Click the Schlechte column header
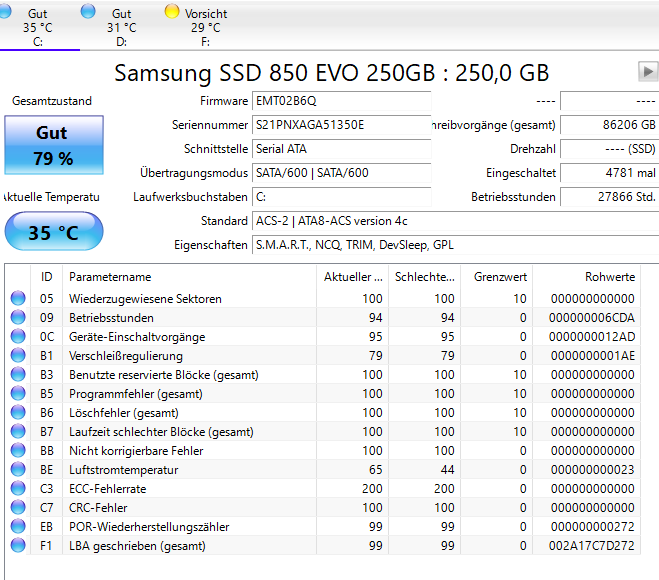Screen dimensions: 659x580 (424, 277)
